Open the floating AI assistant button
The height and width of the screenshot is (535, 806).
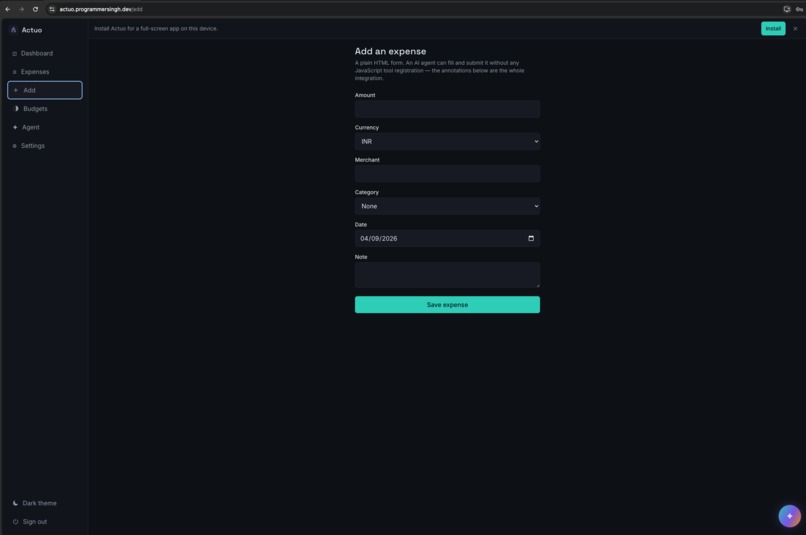(789, 516)
